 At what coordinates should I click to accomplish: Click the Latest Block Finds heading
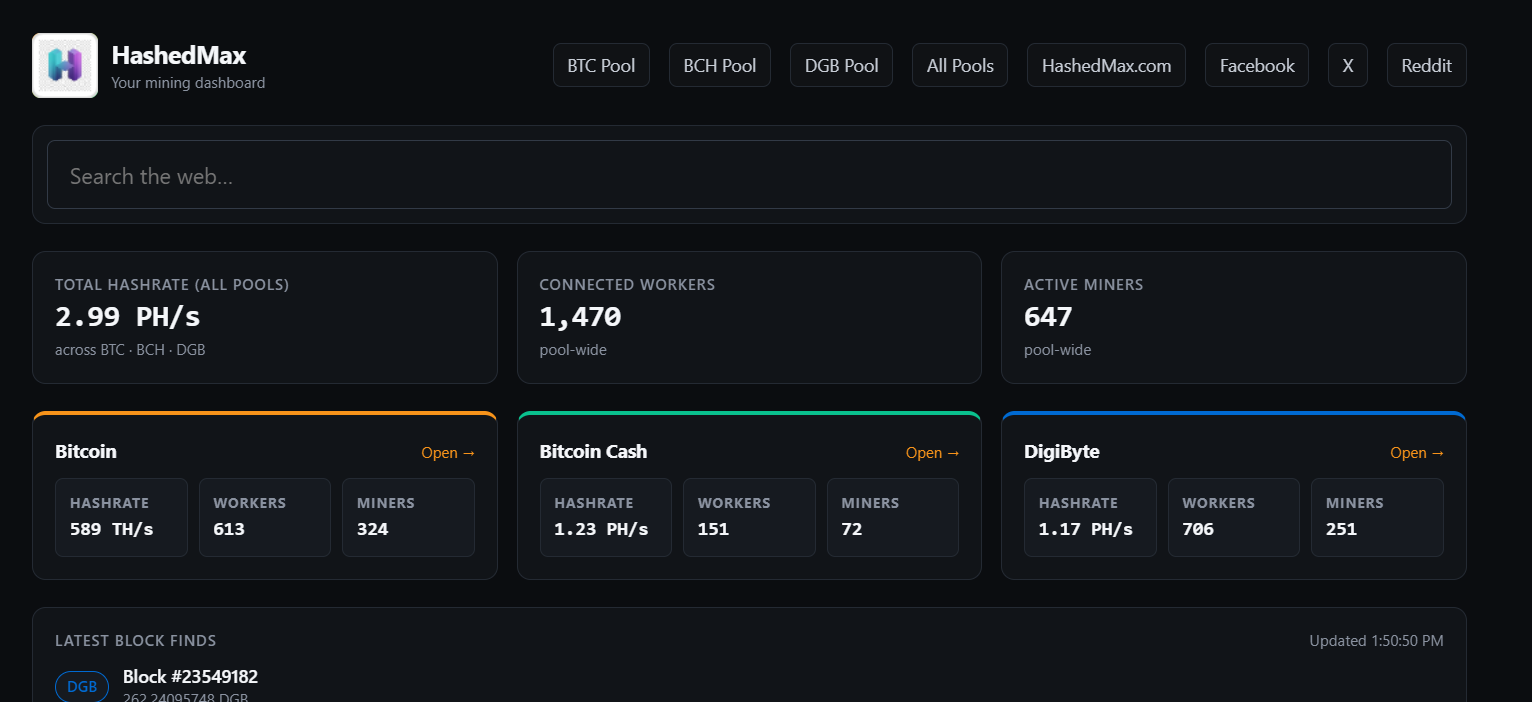(x=136, y=641)
